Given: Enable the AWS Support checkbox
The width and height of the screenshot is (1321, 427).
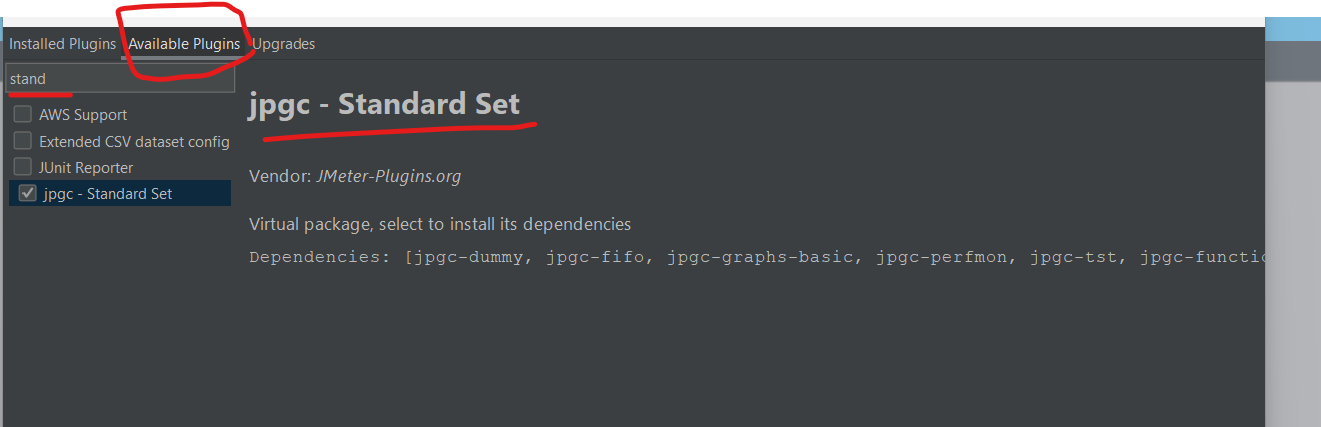Looking at the screenshot, I should point(23,115).
